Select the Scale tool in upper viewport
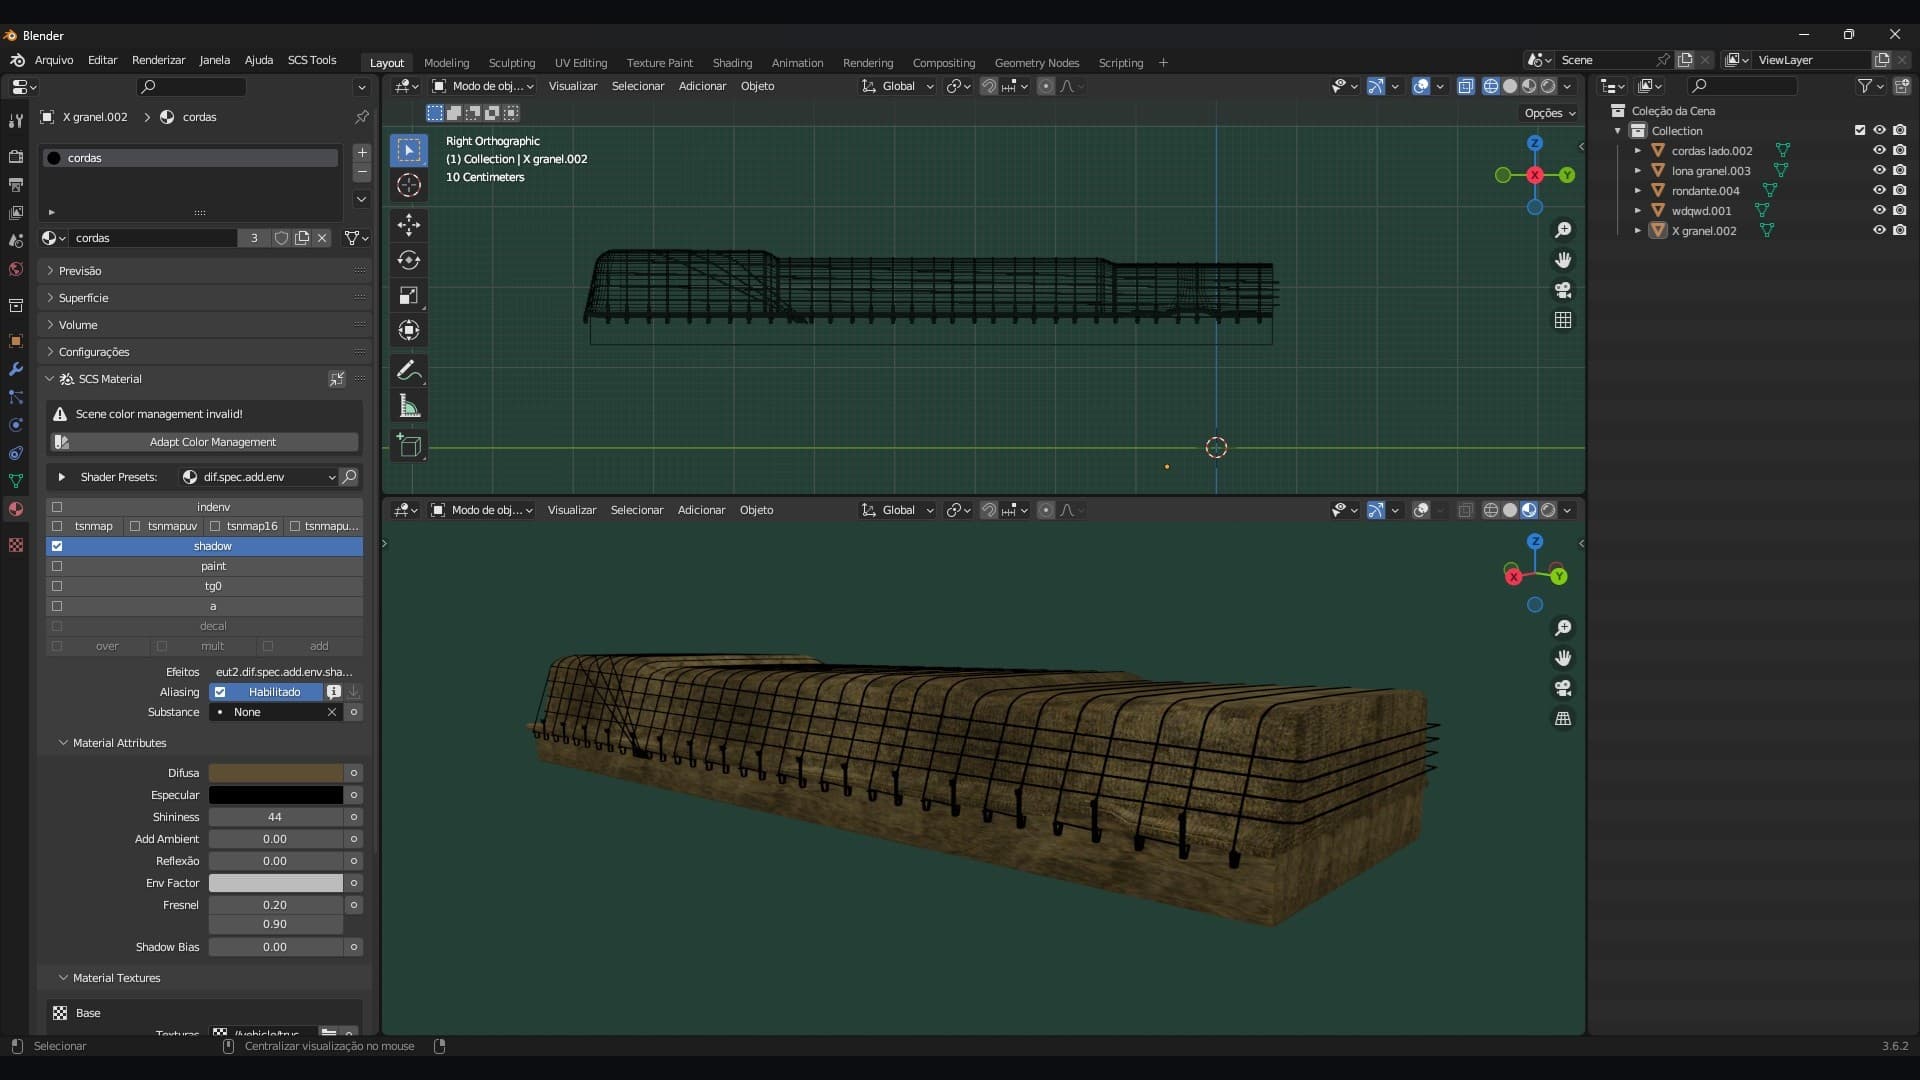The height and width of the screenshot is (1080, 1920). [x=408, y=295]
